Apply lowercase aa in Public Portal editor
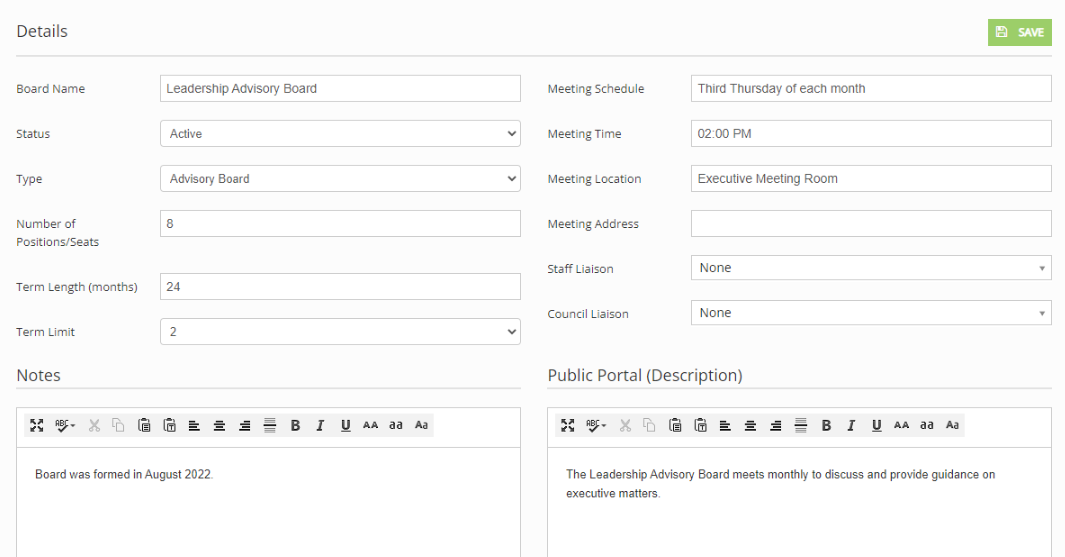Image resolution: width=1065 pixels, height=557 pixels. tap(927, 425)
